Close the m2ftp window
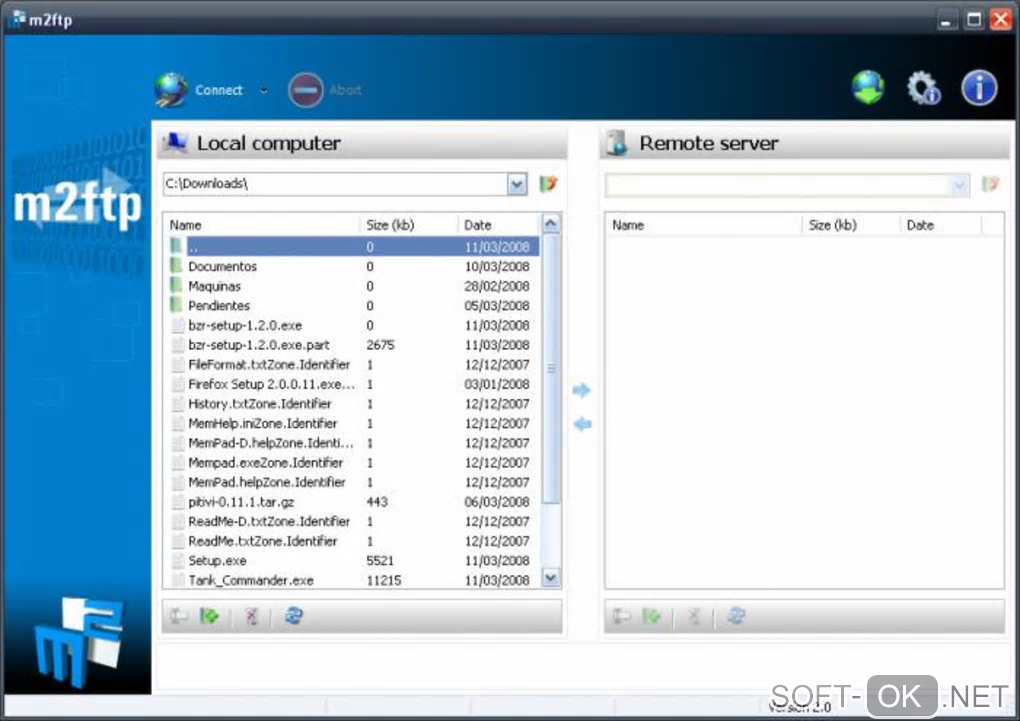 click(1000, 20)
